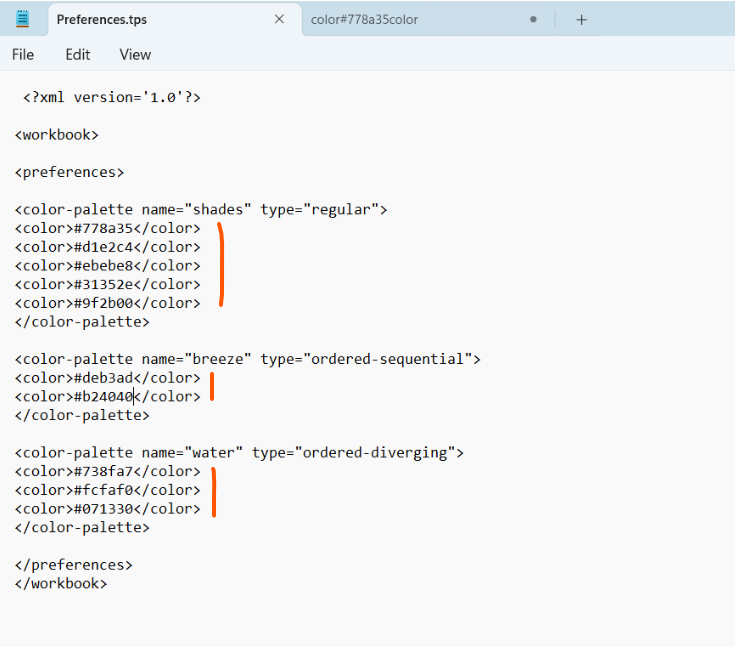The image size is (735, 652).
Task: Close the Preferences.tps tab
Action: coord(279,19)
